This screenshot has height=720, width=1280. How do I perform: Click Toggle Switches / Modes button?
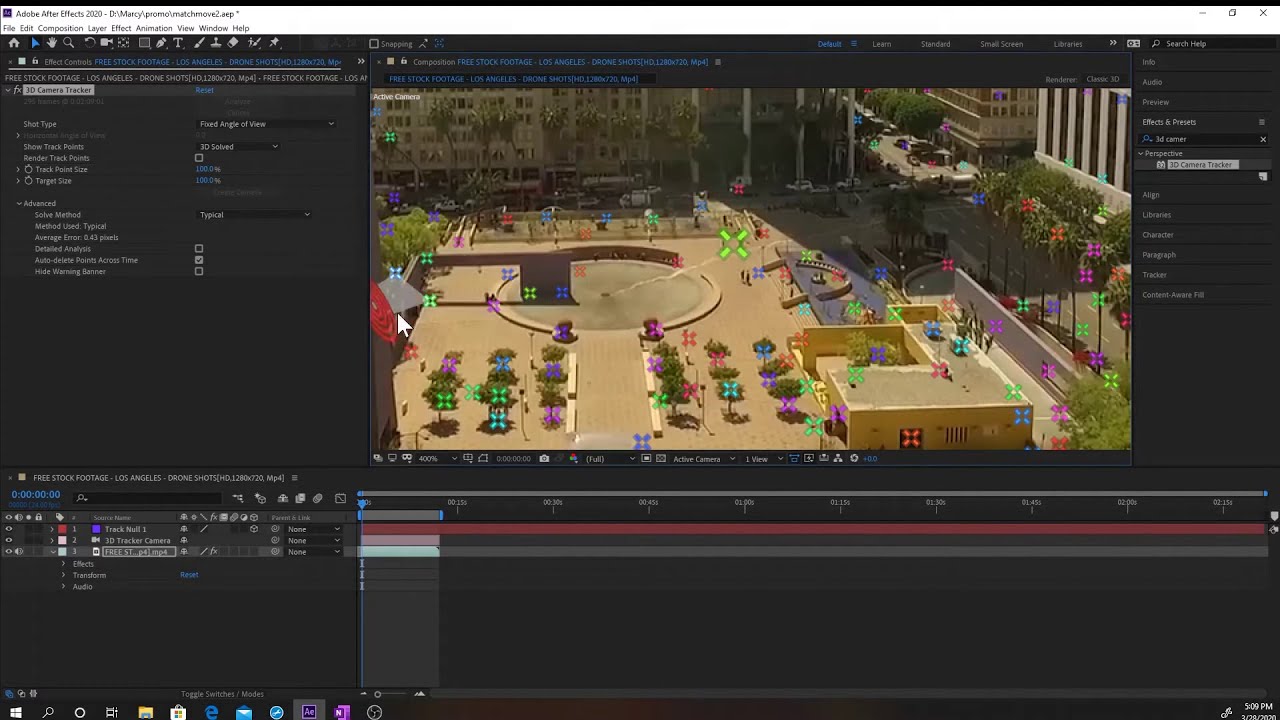coord(222,694)
